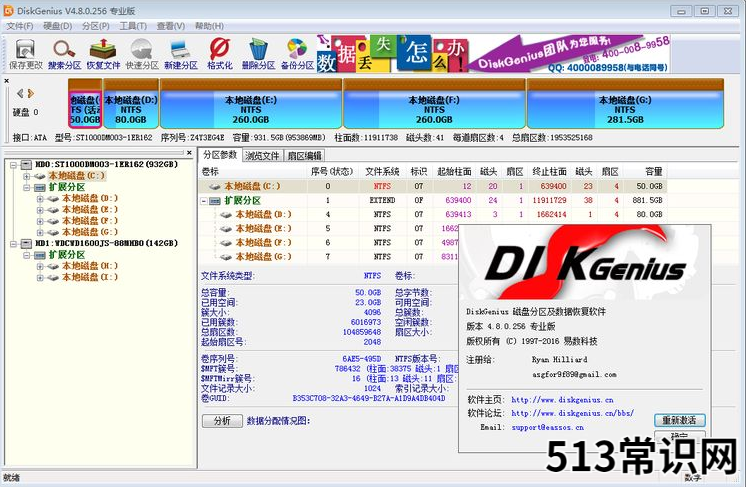Expand the 本地磁盘(G:) tree node
Image resolution: width=747 pixels, height=487 pixels.
[x=40, y=233]
